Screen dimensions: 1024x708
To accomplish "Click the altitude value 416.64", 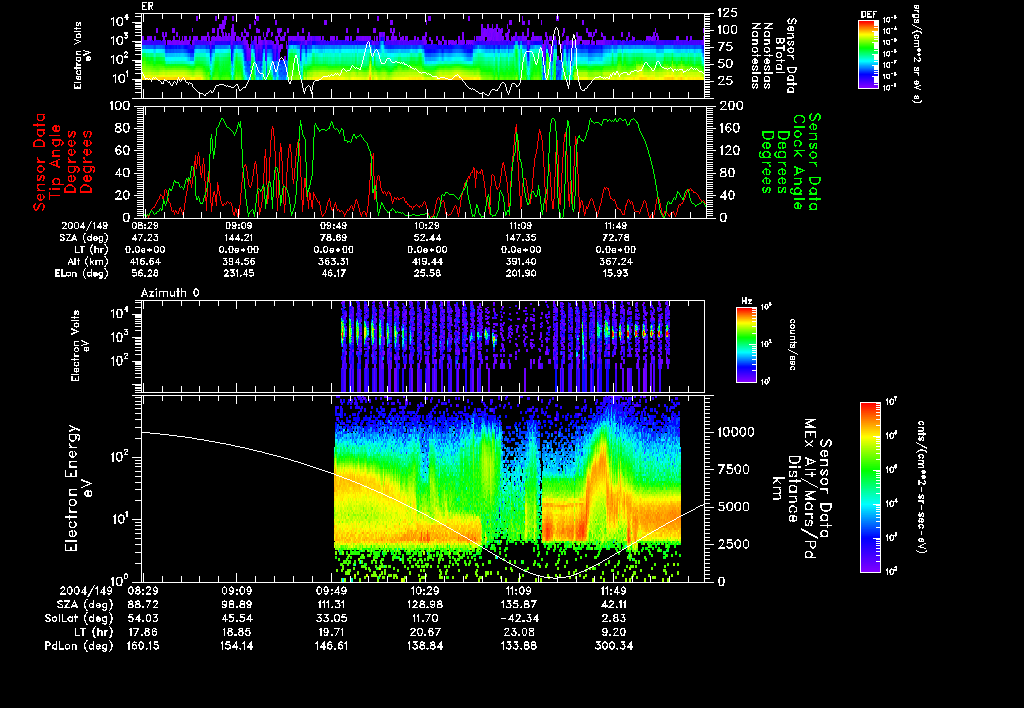I will (146, 261).
